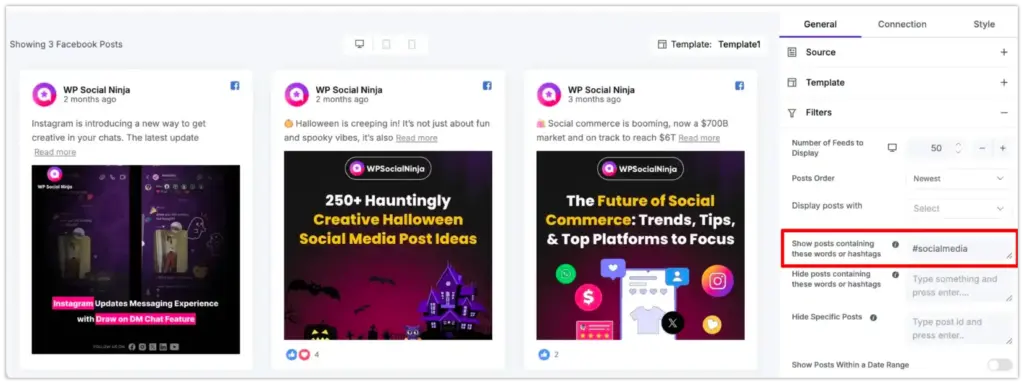Image resolution: width=1024 pixels, height=384 pixels.
Task: Click the Source section icon
Action: click(x=792, y=52)
